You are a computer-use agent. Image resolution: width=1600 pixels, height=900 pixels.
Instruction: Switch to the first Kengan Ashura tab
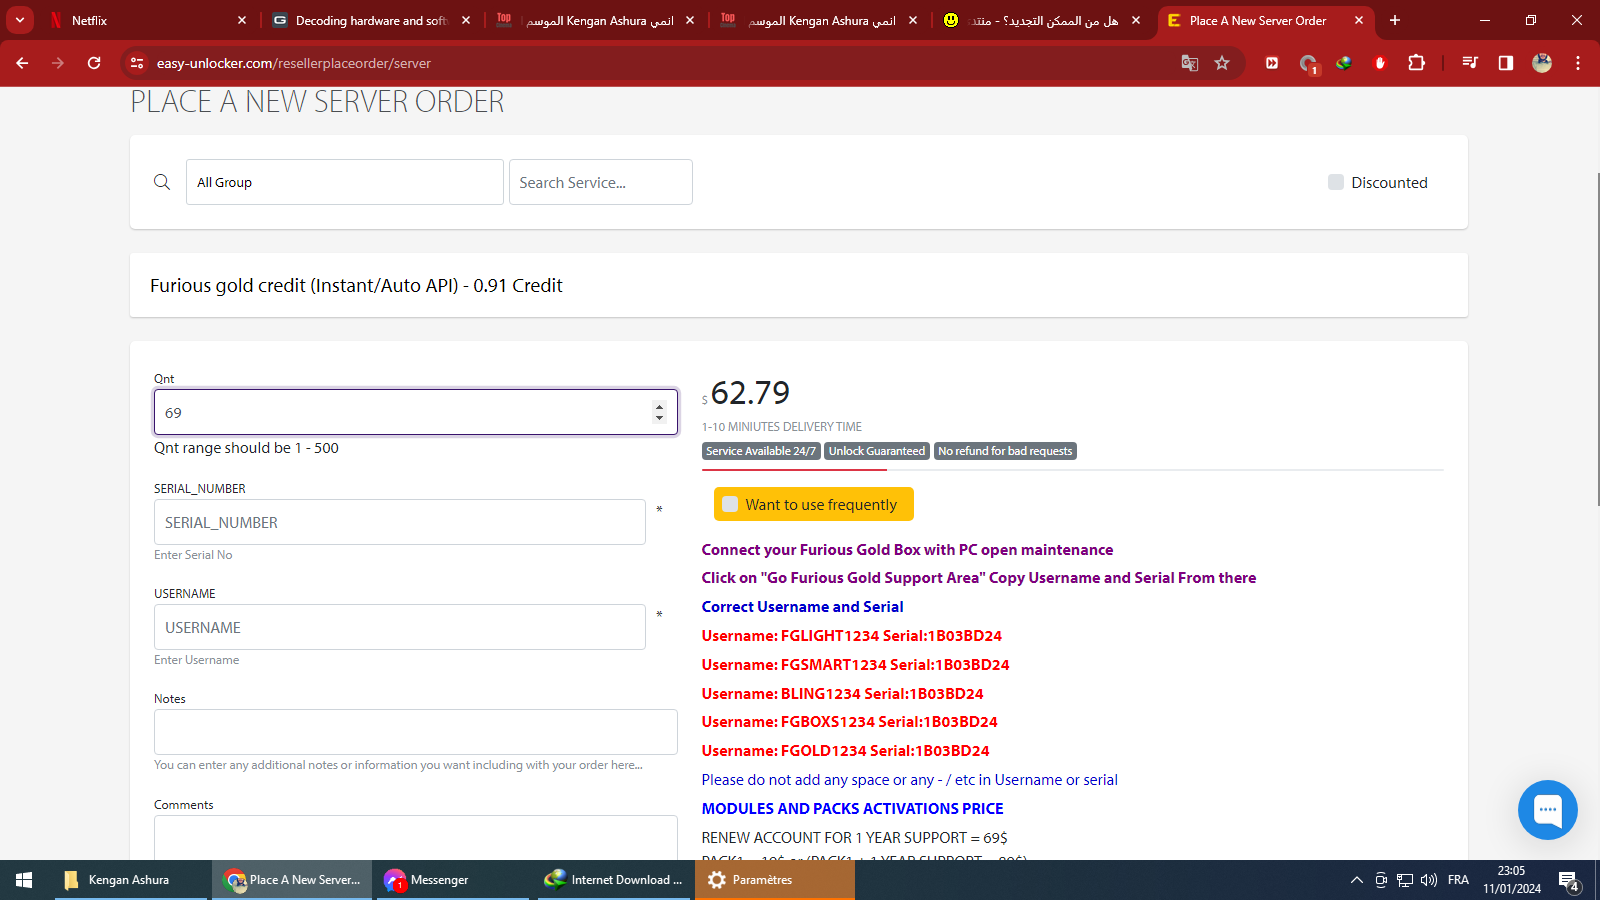(596, 20)
